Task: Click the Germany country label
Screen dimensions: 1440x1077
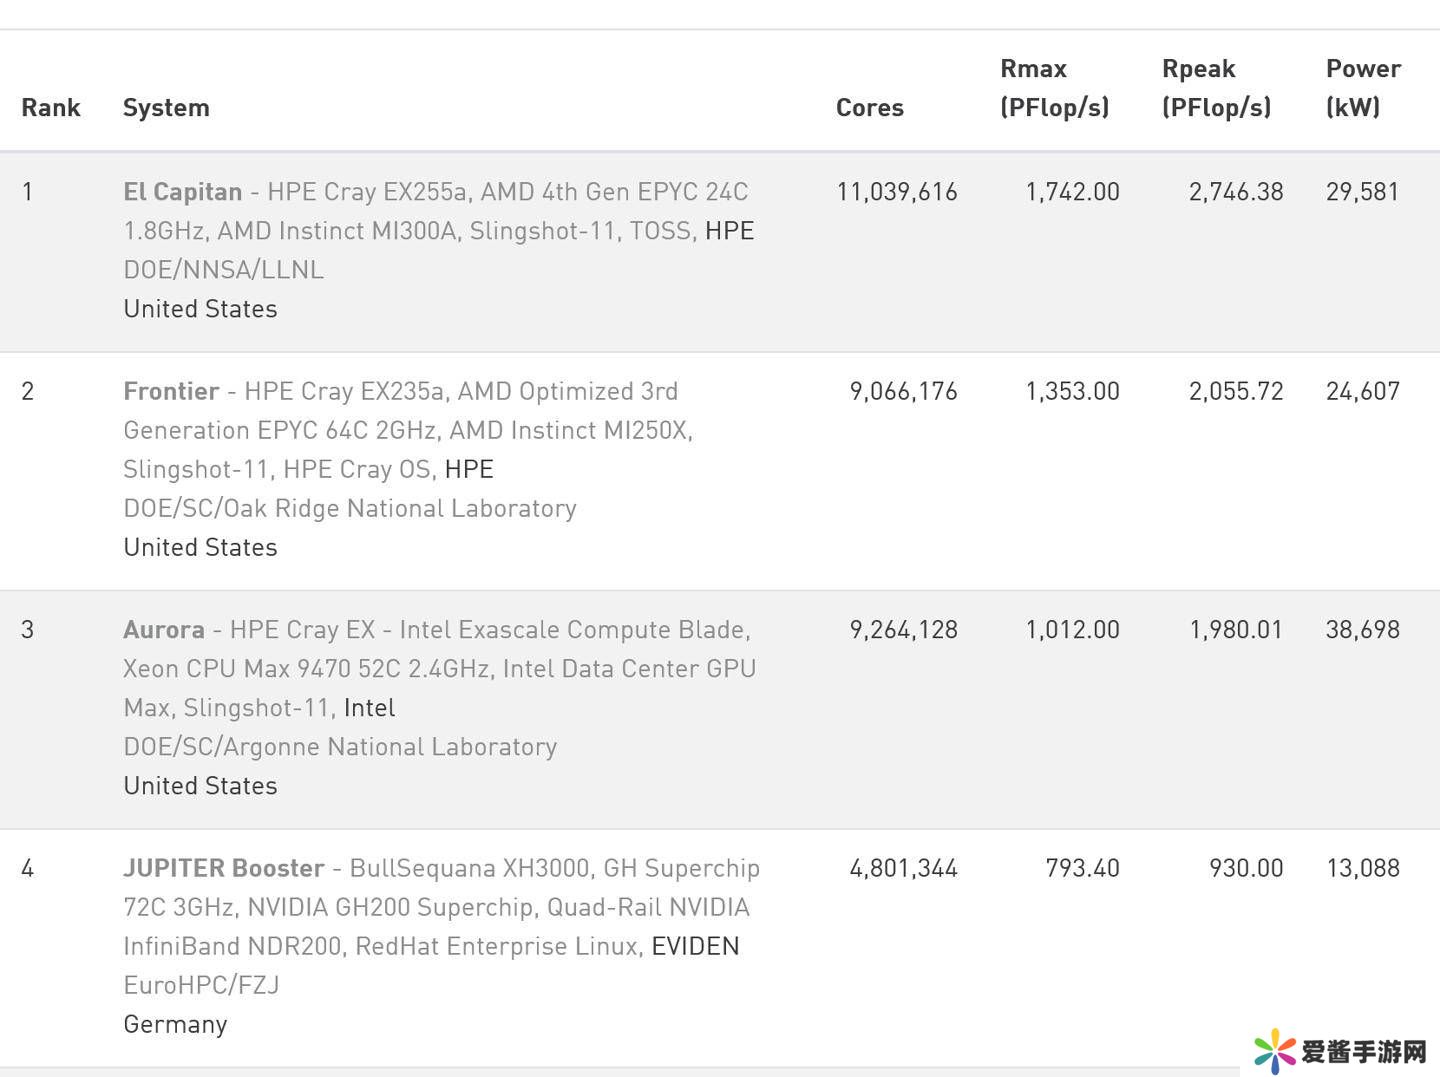Action: coord(175,1024)
